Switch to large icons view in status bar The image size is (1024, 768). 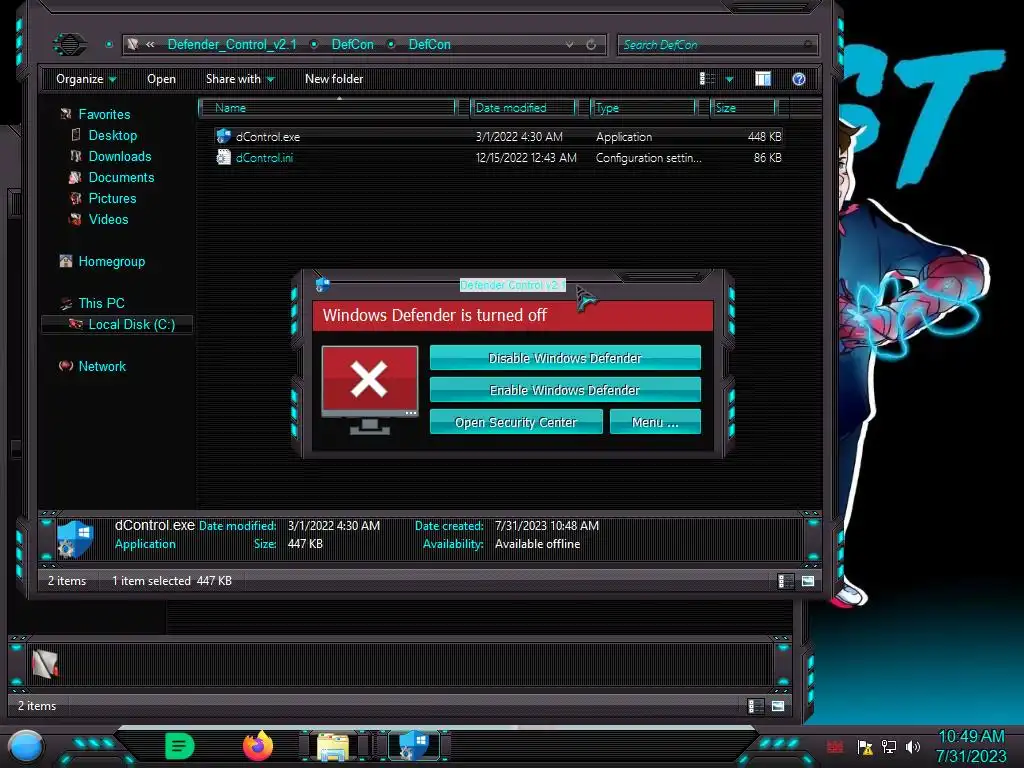click(808, 581)
